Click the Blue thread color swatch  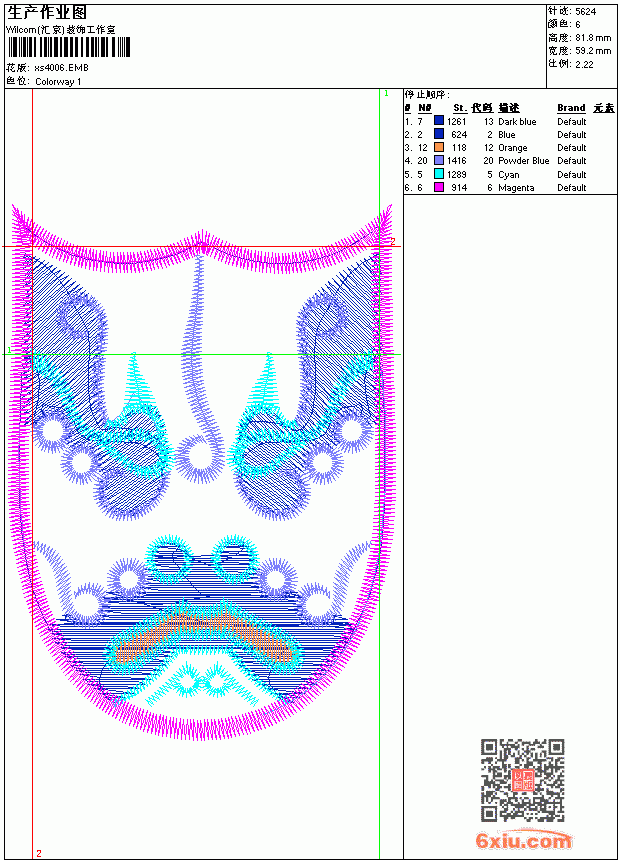[x=439, y=134]
